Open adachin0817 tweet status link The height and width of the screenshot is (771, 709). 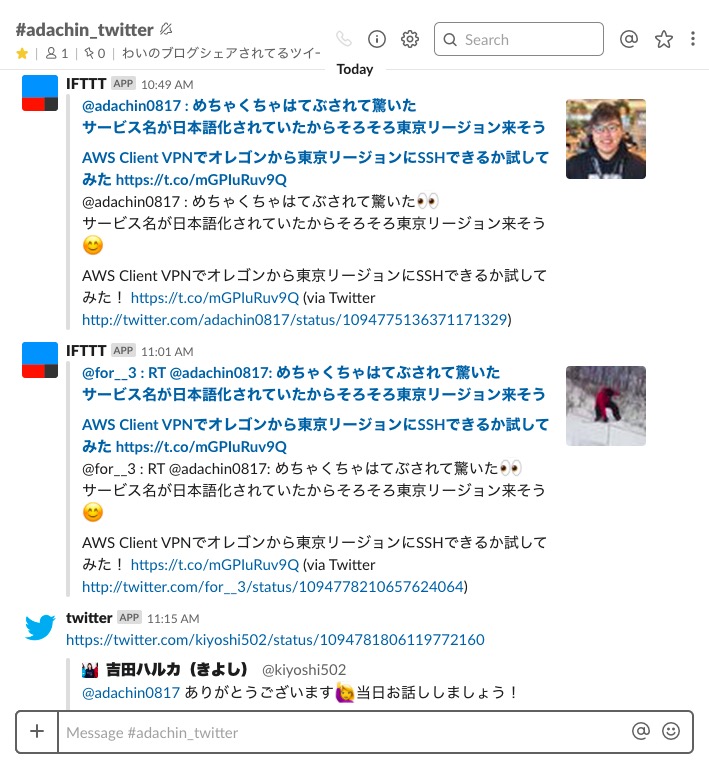point(295,320)
